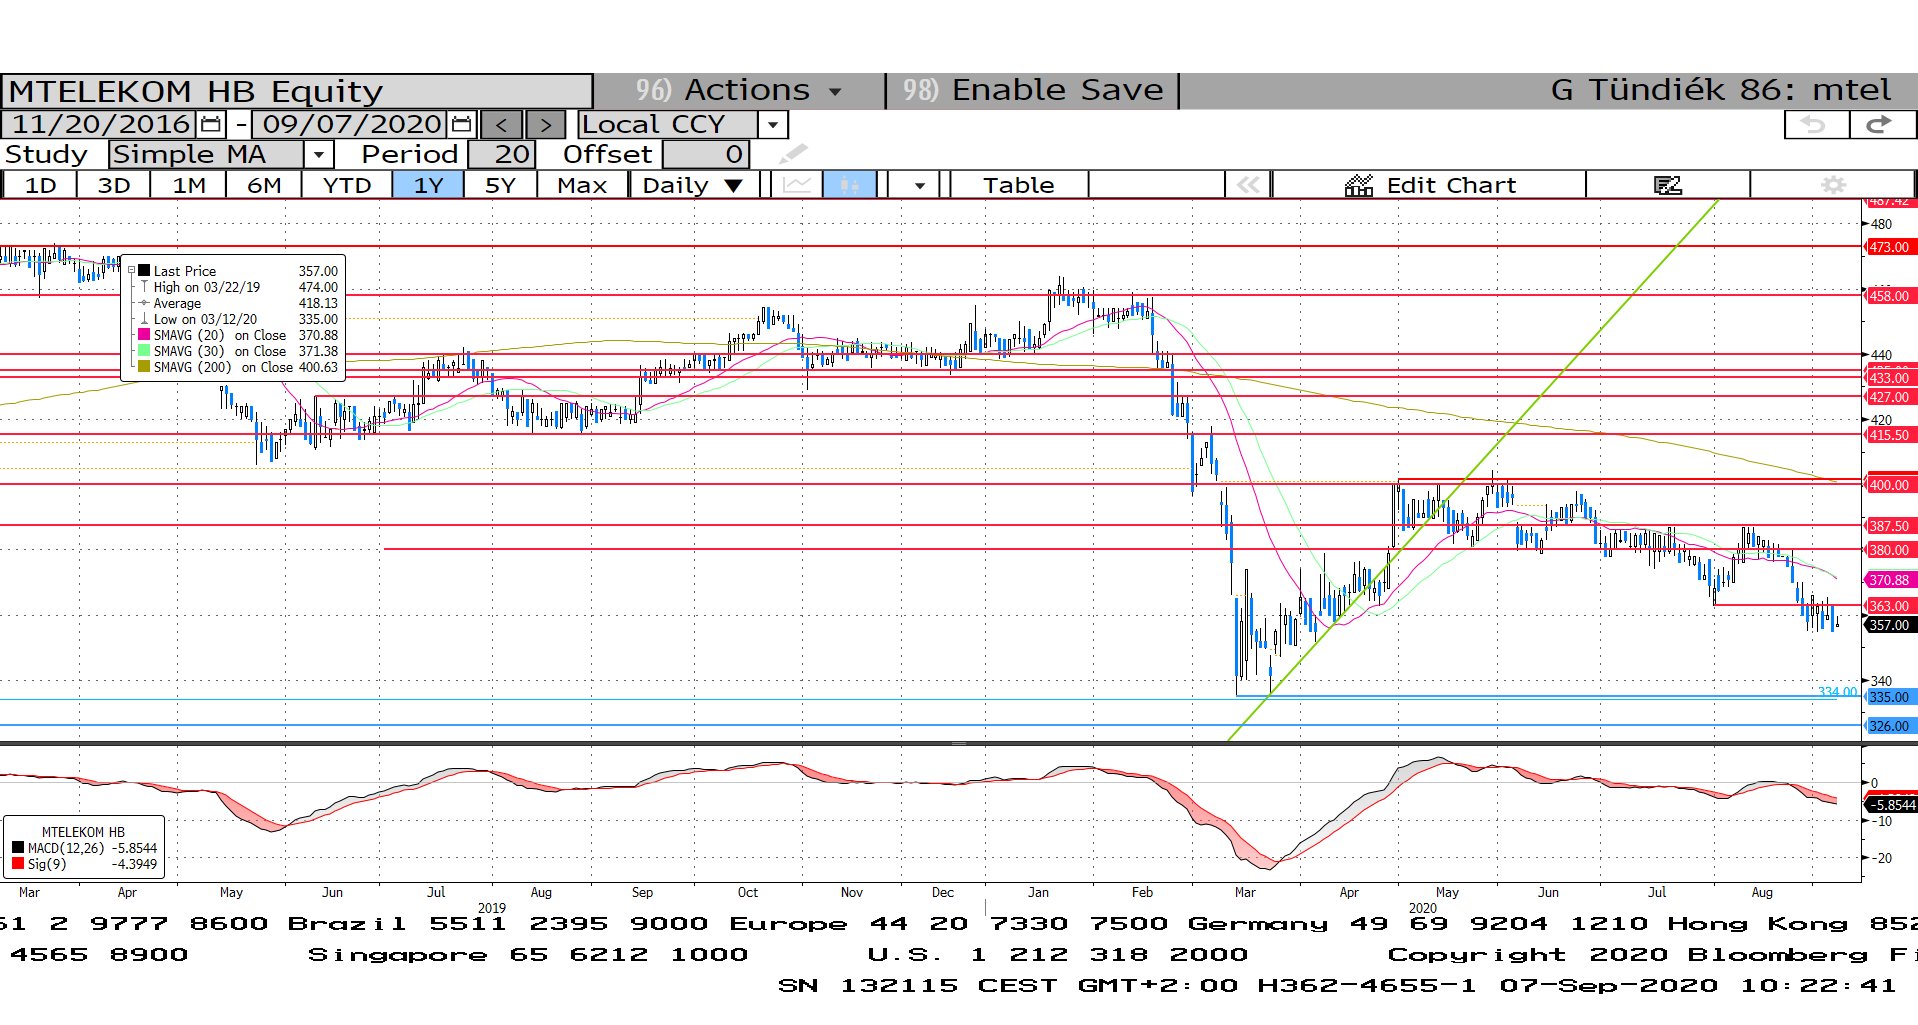The width and height of the screenshot is (1918, 1025).
Task: Click the 363.00 price level label
Action: click(x=1890, y=606)
